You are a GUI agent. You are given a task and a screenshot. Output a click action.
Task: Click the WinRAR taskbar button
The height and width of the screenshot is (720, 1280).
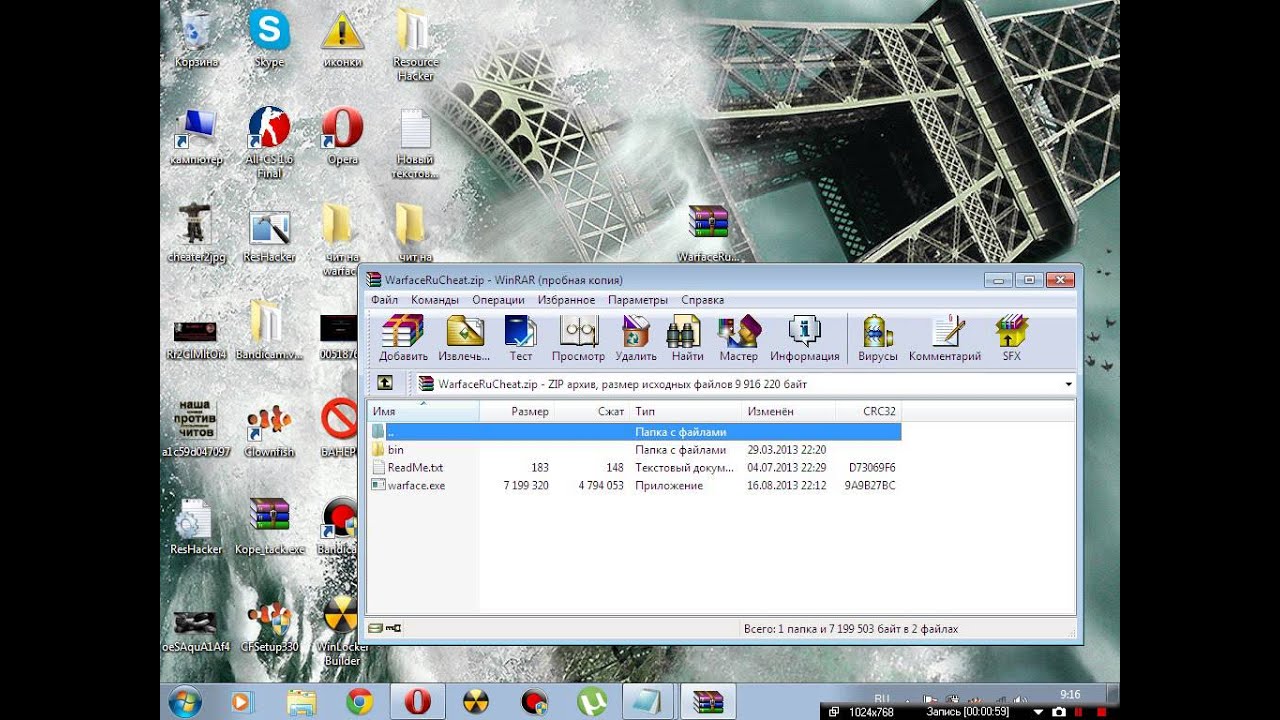click(x=708, y=702)
